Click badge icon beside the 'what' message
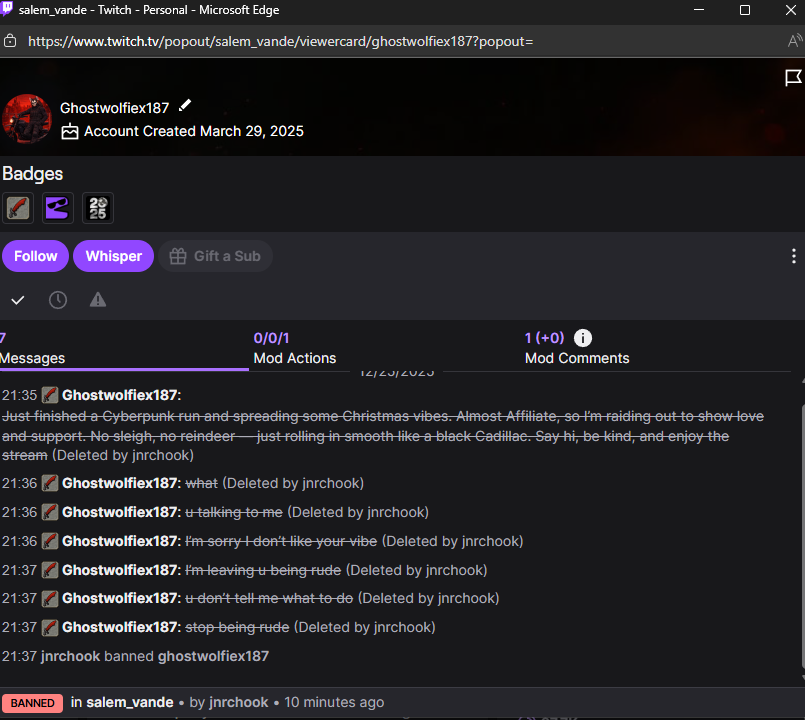This screenshot has height=720, width=805. pyautogui.click(x=50, y=483)
